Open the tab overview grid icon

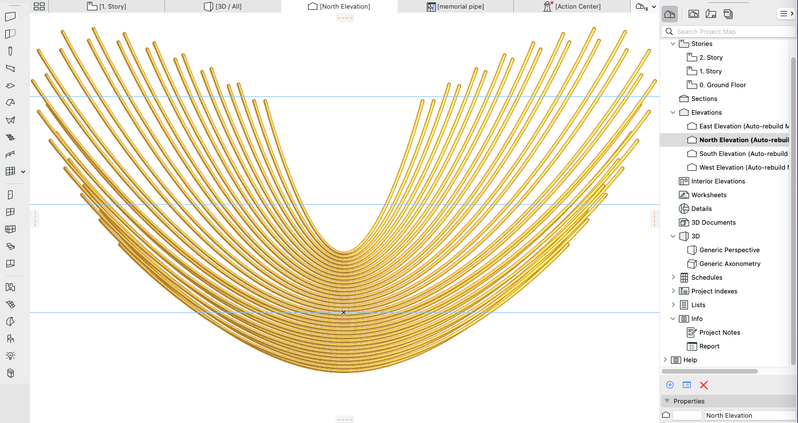coord(39,6)
